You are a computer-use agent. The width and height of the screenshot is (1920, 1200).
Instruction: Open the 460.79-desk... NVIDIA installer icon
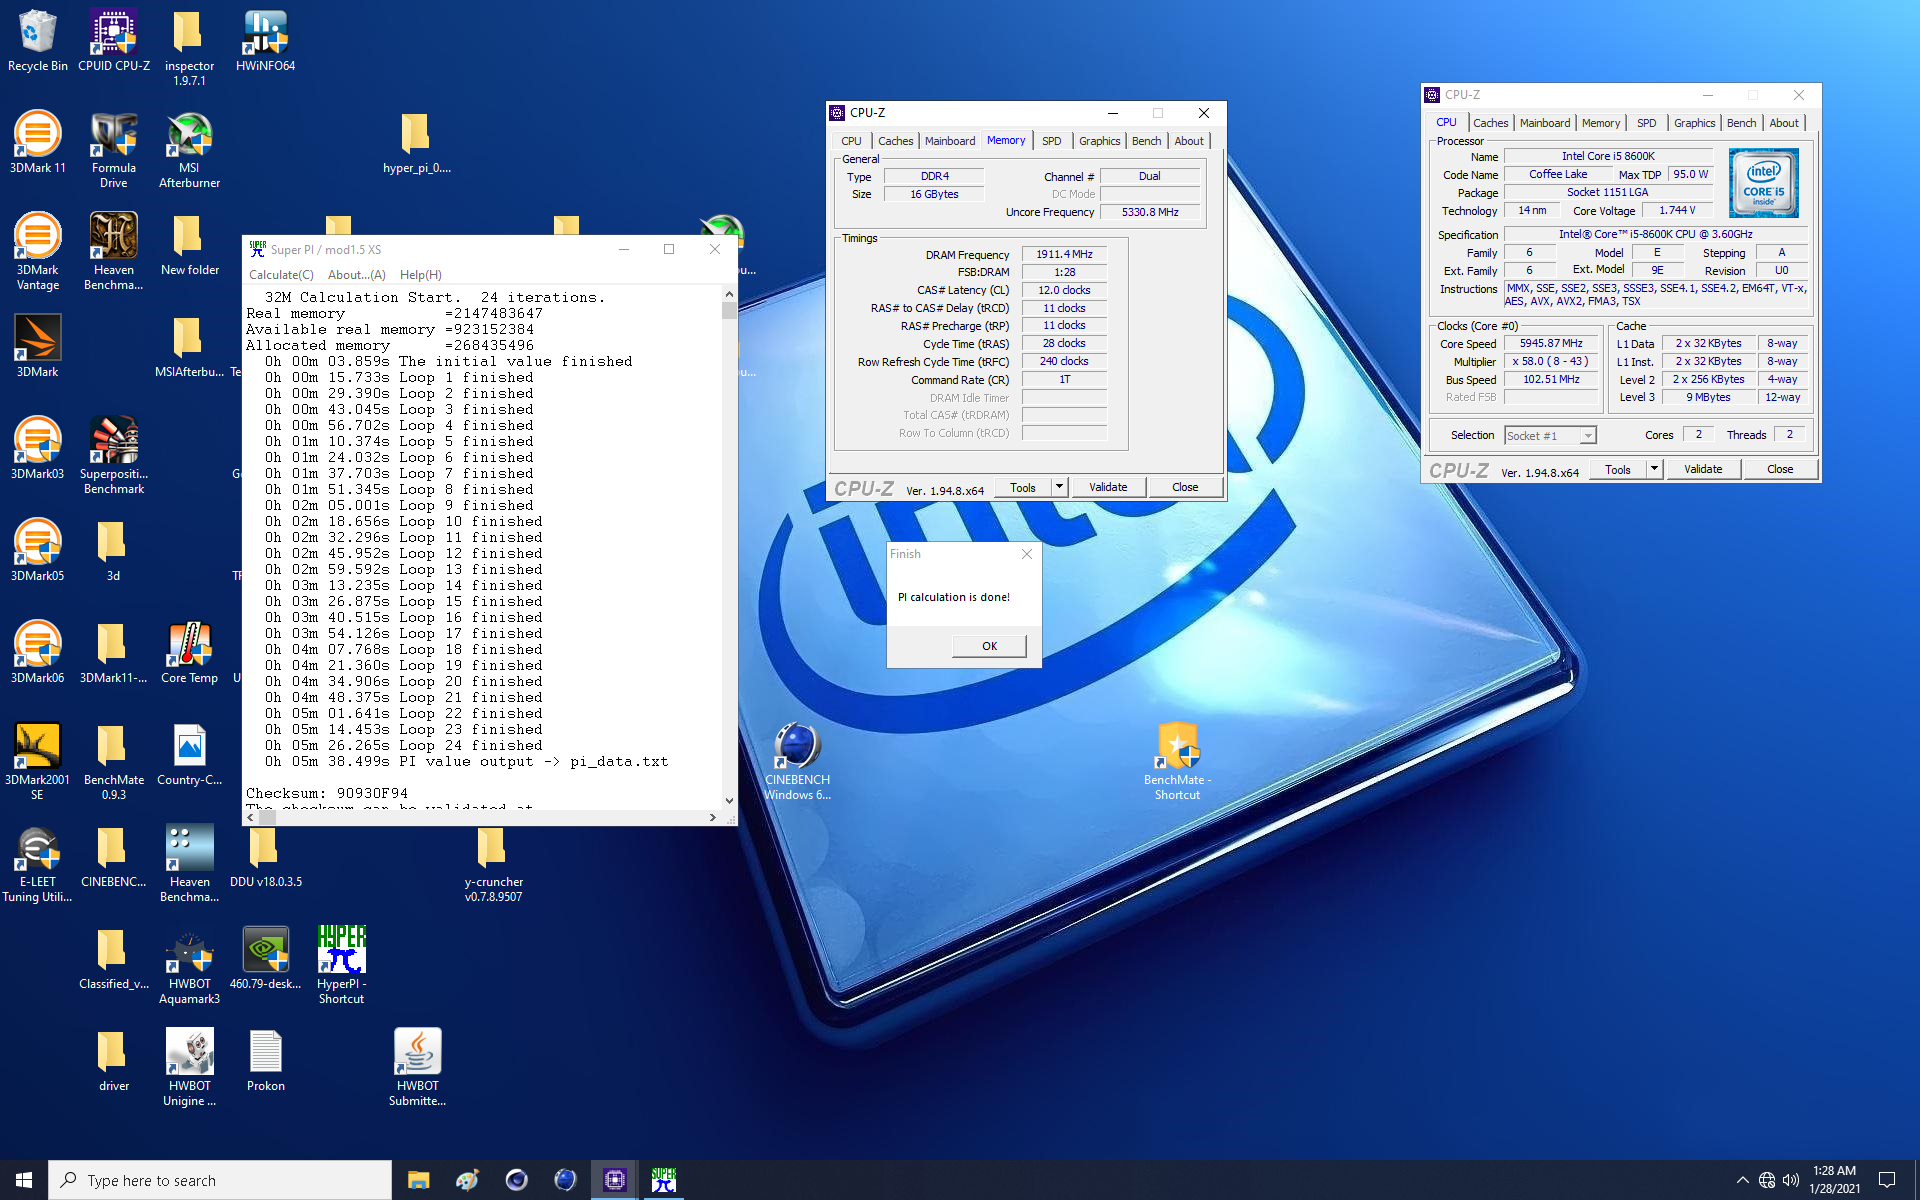pyautogui.click(x=265, y=958)
